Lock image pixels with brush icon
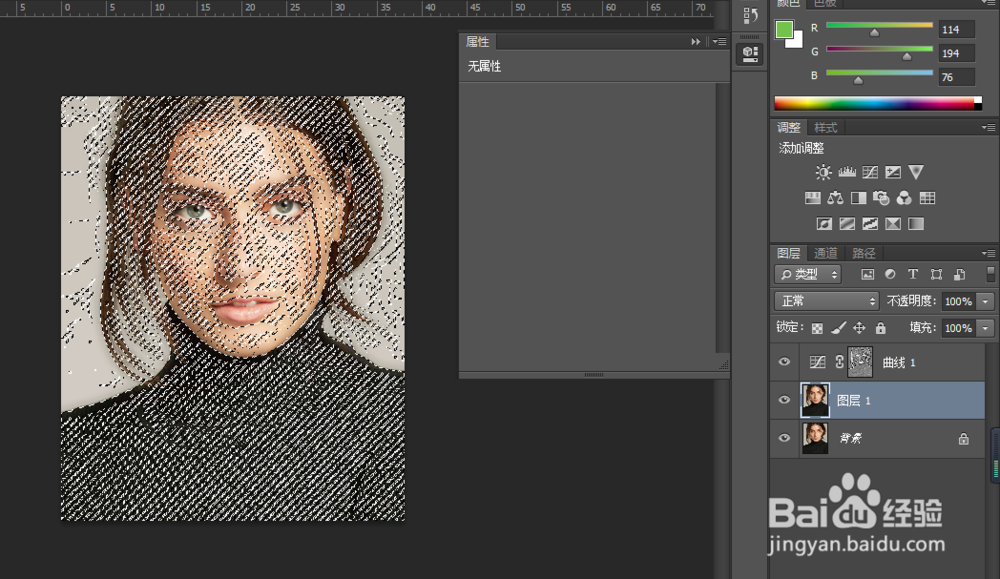 click(x=839, y=328)
